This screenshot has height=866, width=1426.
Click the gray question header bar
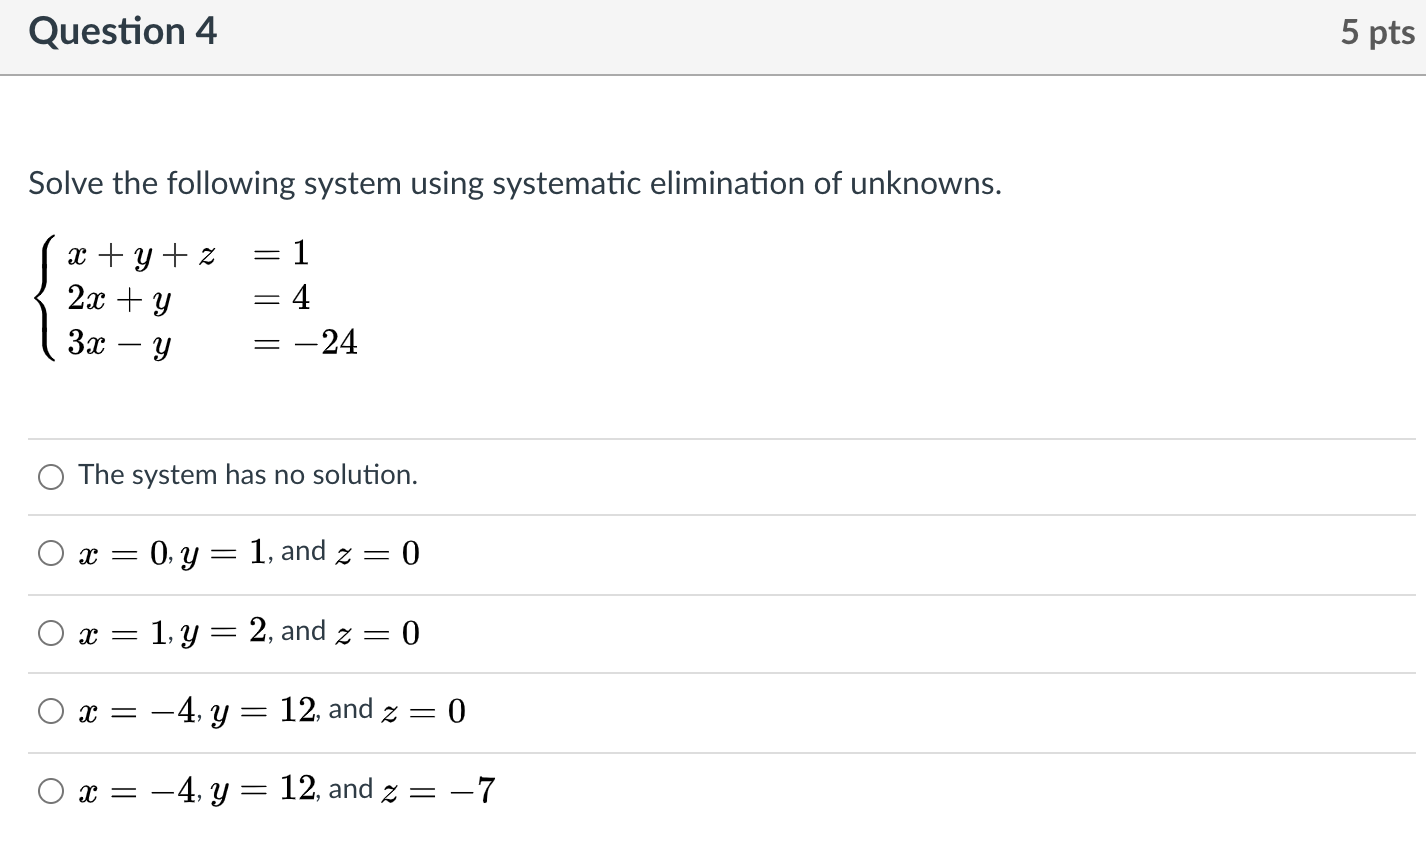pos(713,37)
